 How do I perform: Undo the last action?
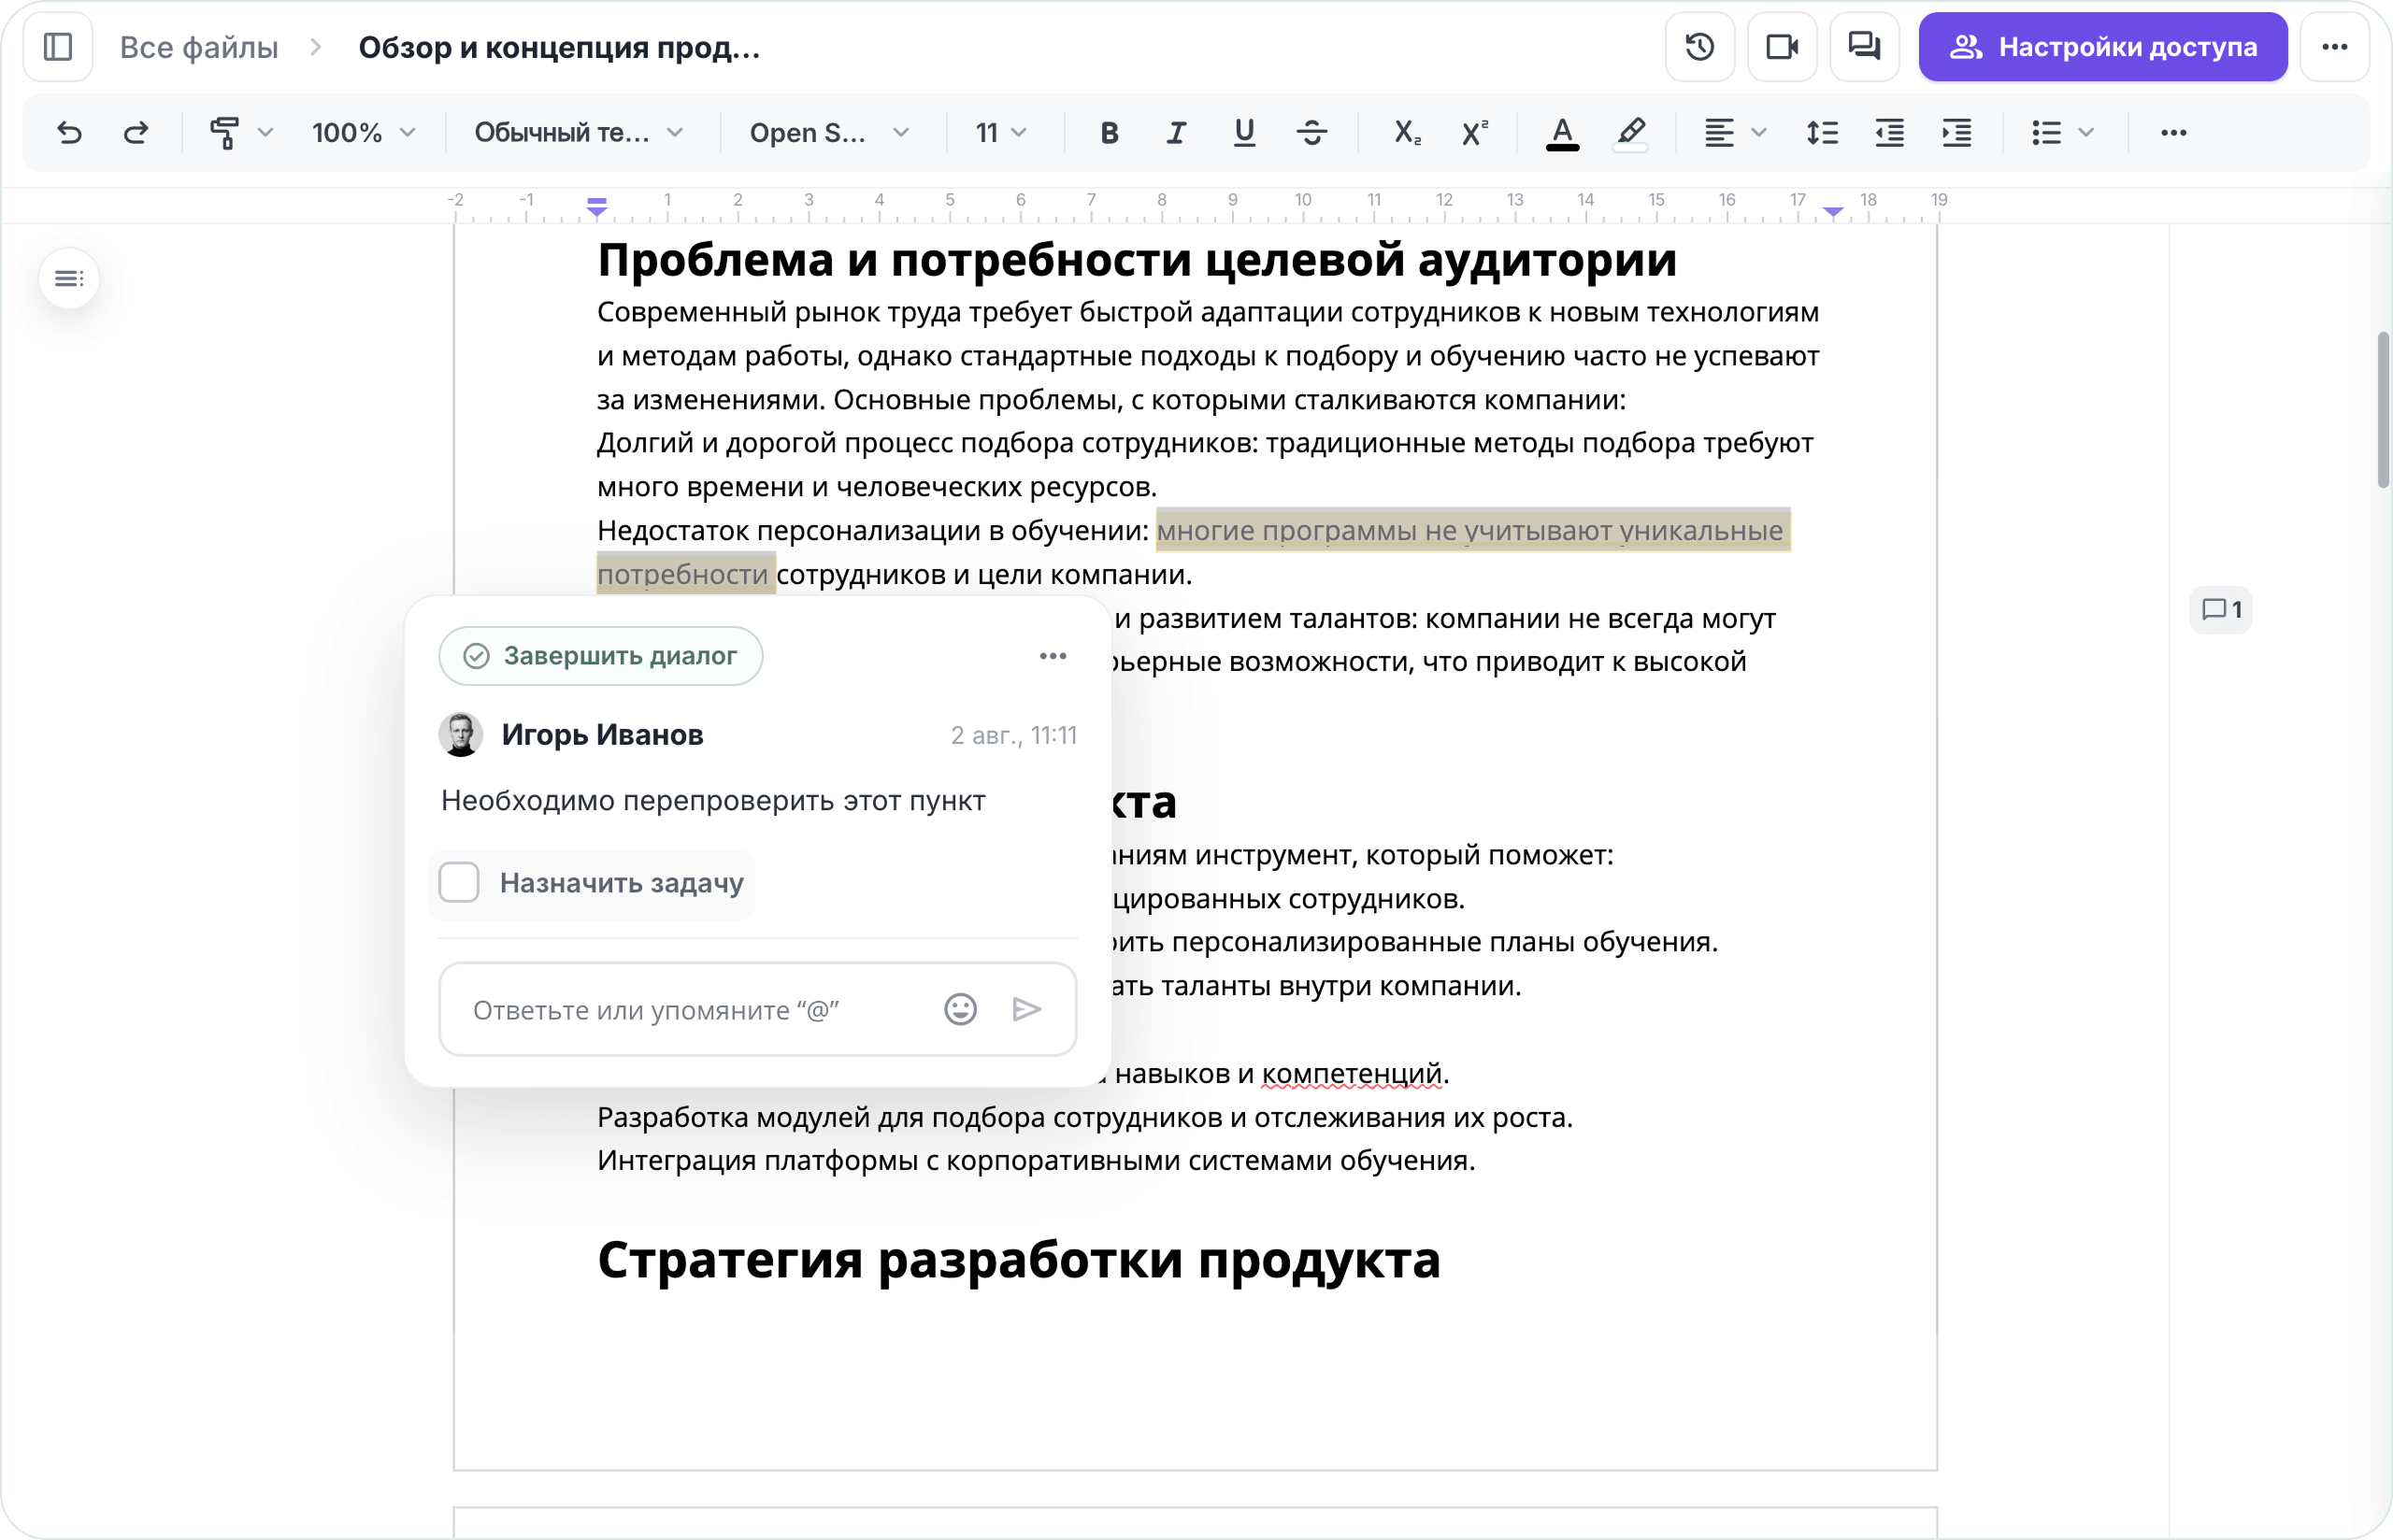point(69,132)
